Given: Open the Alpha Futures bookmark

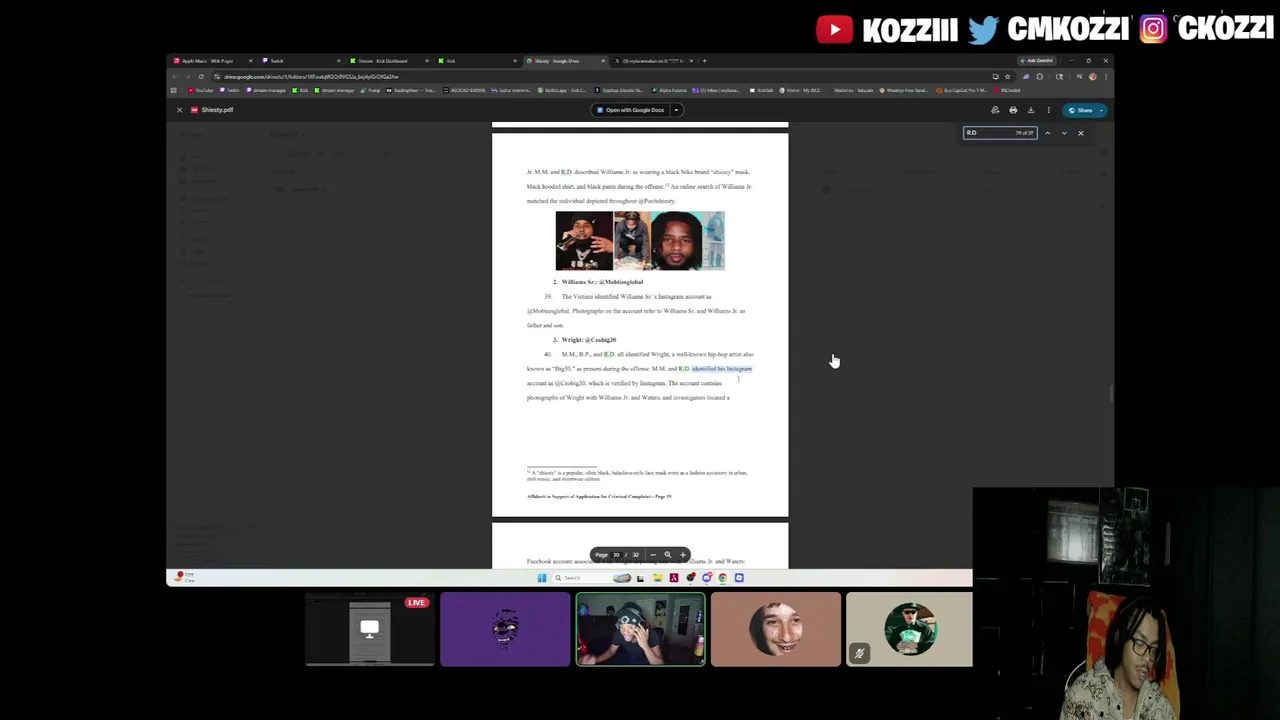Looking at the screenshot, I should coord(670,90).
